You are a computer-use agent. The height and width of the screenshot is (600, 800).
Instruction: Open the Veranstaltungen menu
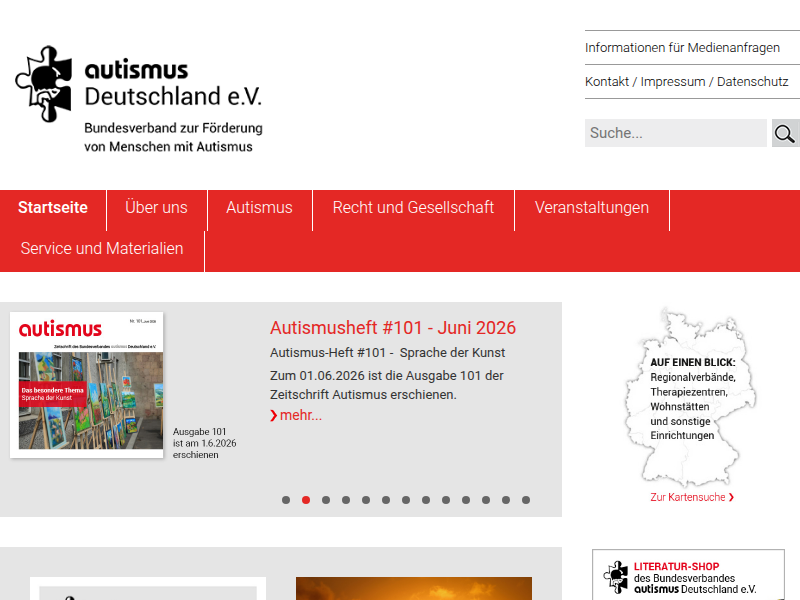coord(592,208)
